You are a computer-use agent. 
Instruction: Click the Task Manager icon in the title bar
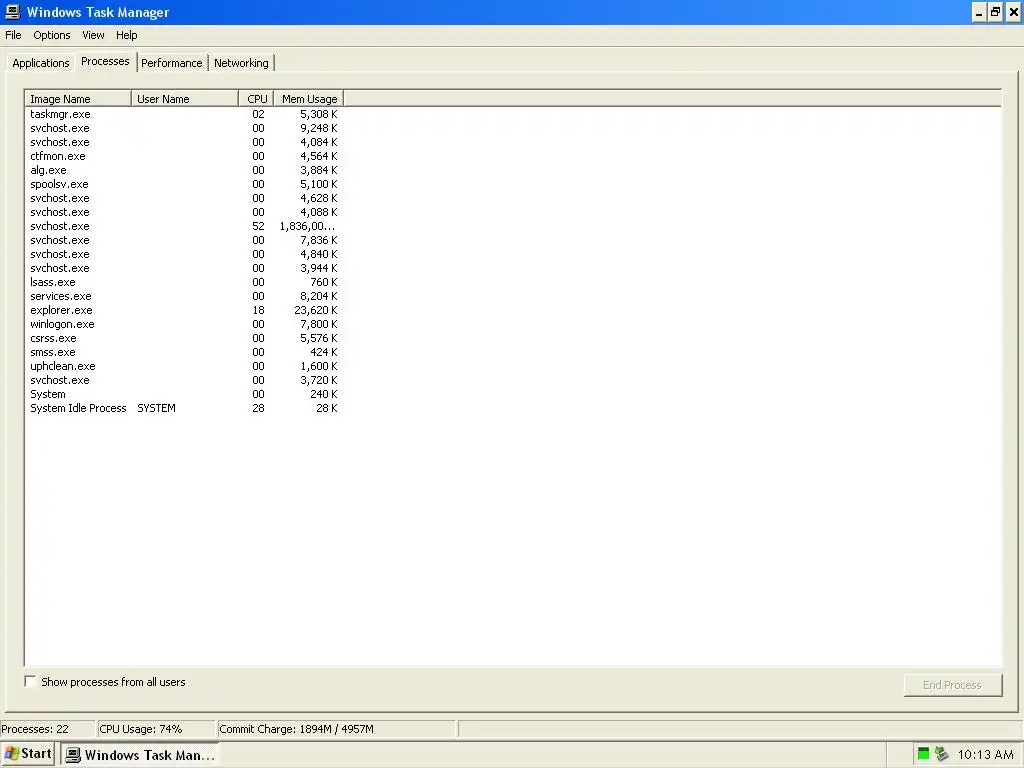[x=12, y=12]
